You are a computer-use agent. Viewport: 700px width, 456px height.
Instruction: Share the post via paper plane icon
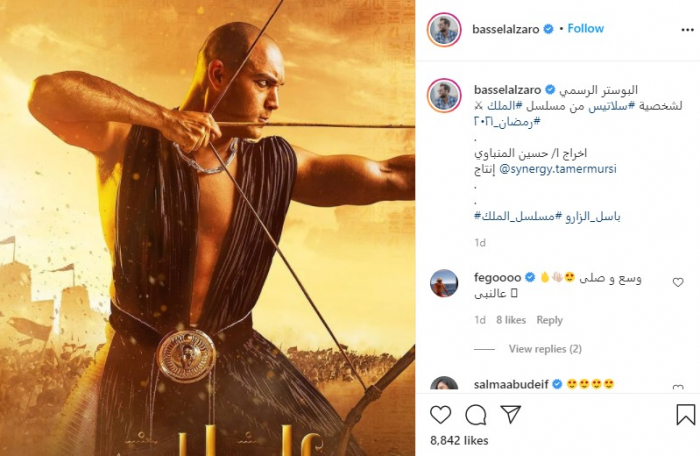pos(511,414)
